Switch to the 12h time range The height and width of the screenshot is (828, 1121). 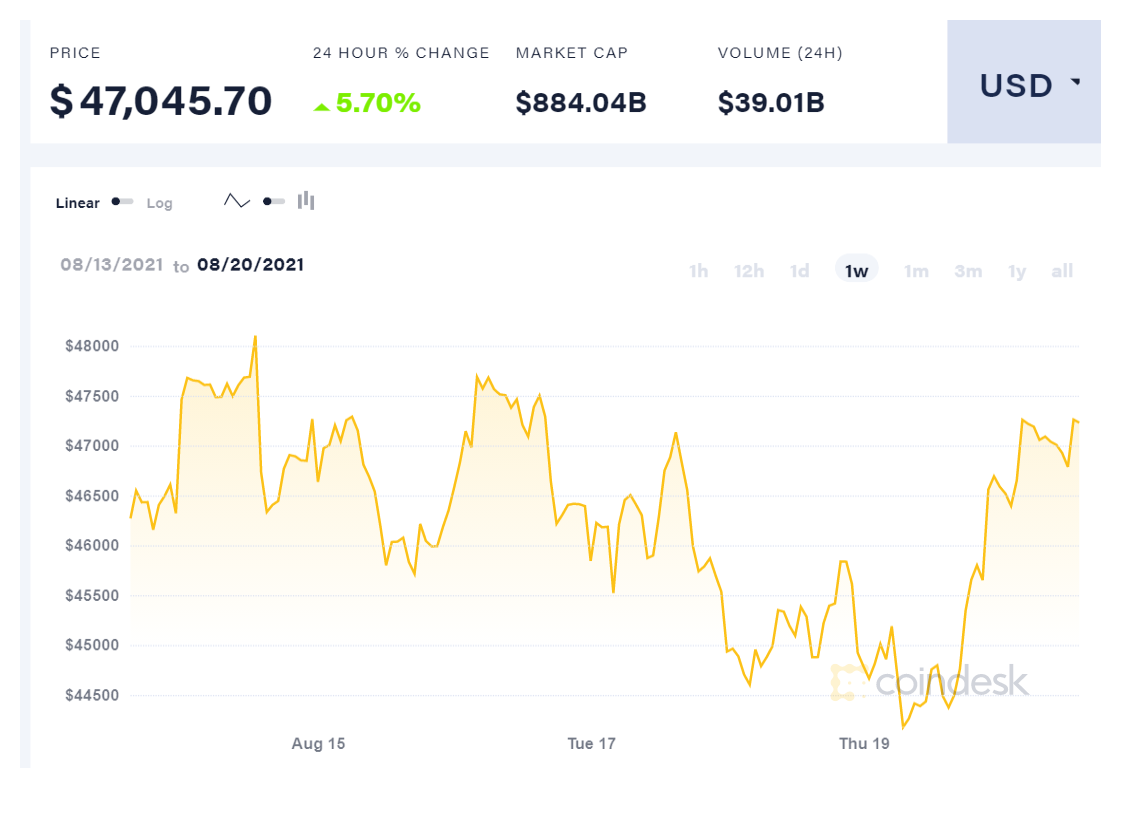749,271
